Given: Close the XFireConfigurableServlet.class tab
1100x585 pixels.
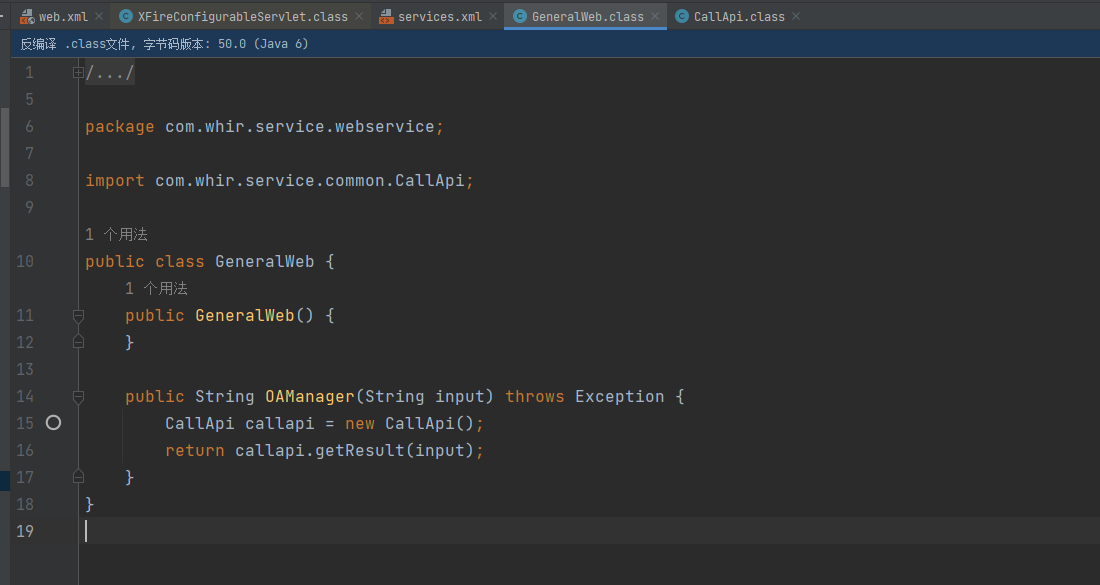Looking at the screenshot, I should click(x=359, y=17).
